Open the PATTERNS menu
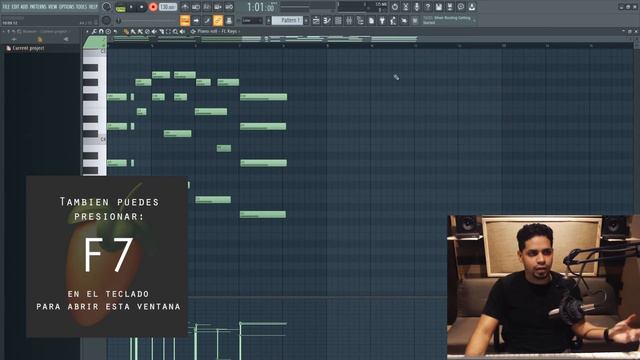This screenshot has height=360, width=640. coord(38,7)
